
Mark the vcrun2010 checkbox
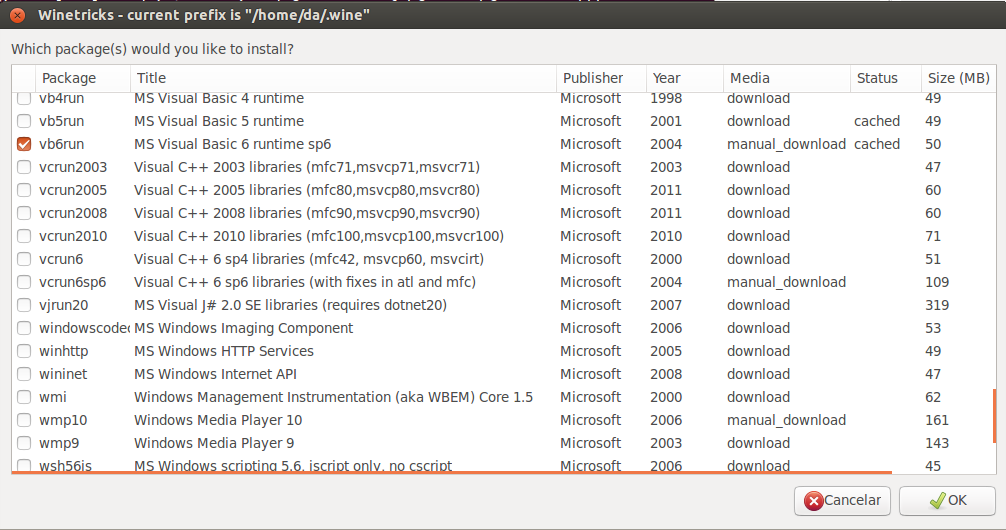tap(24, 236)
